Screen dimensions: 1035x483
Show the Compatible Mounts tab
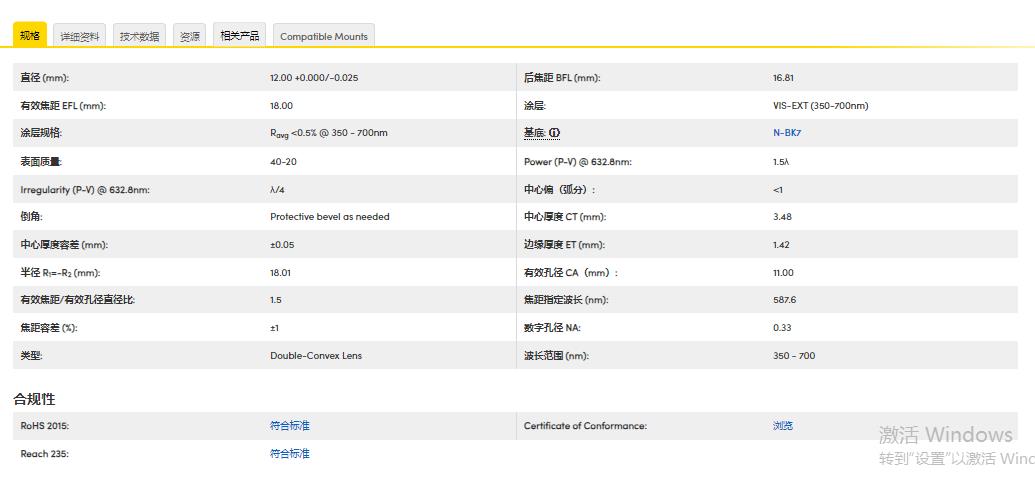(x=323, y=37)
